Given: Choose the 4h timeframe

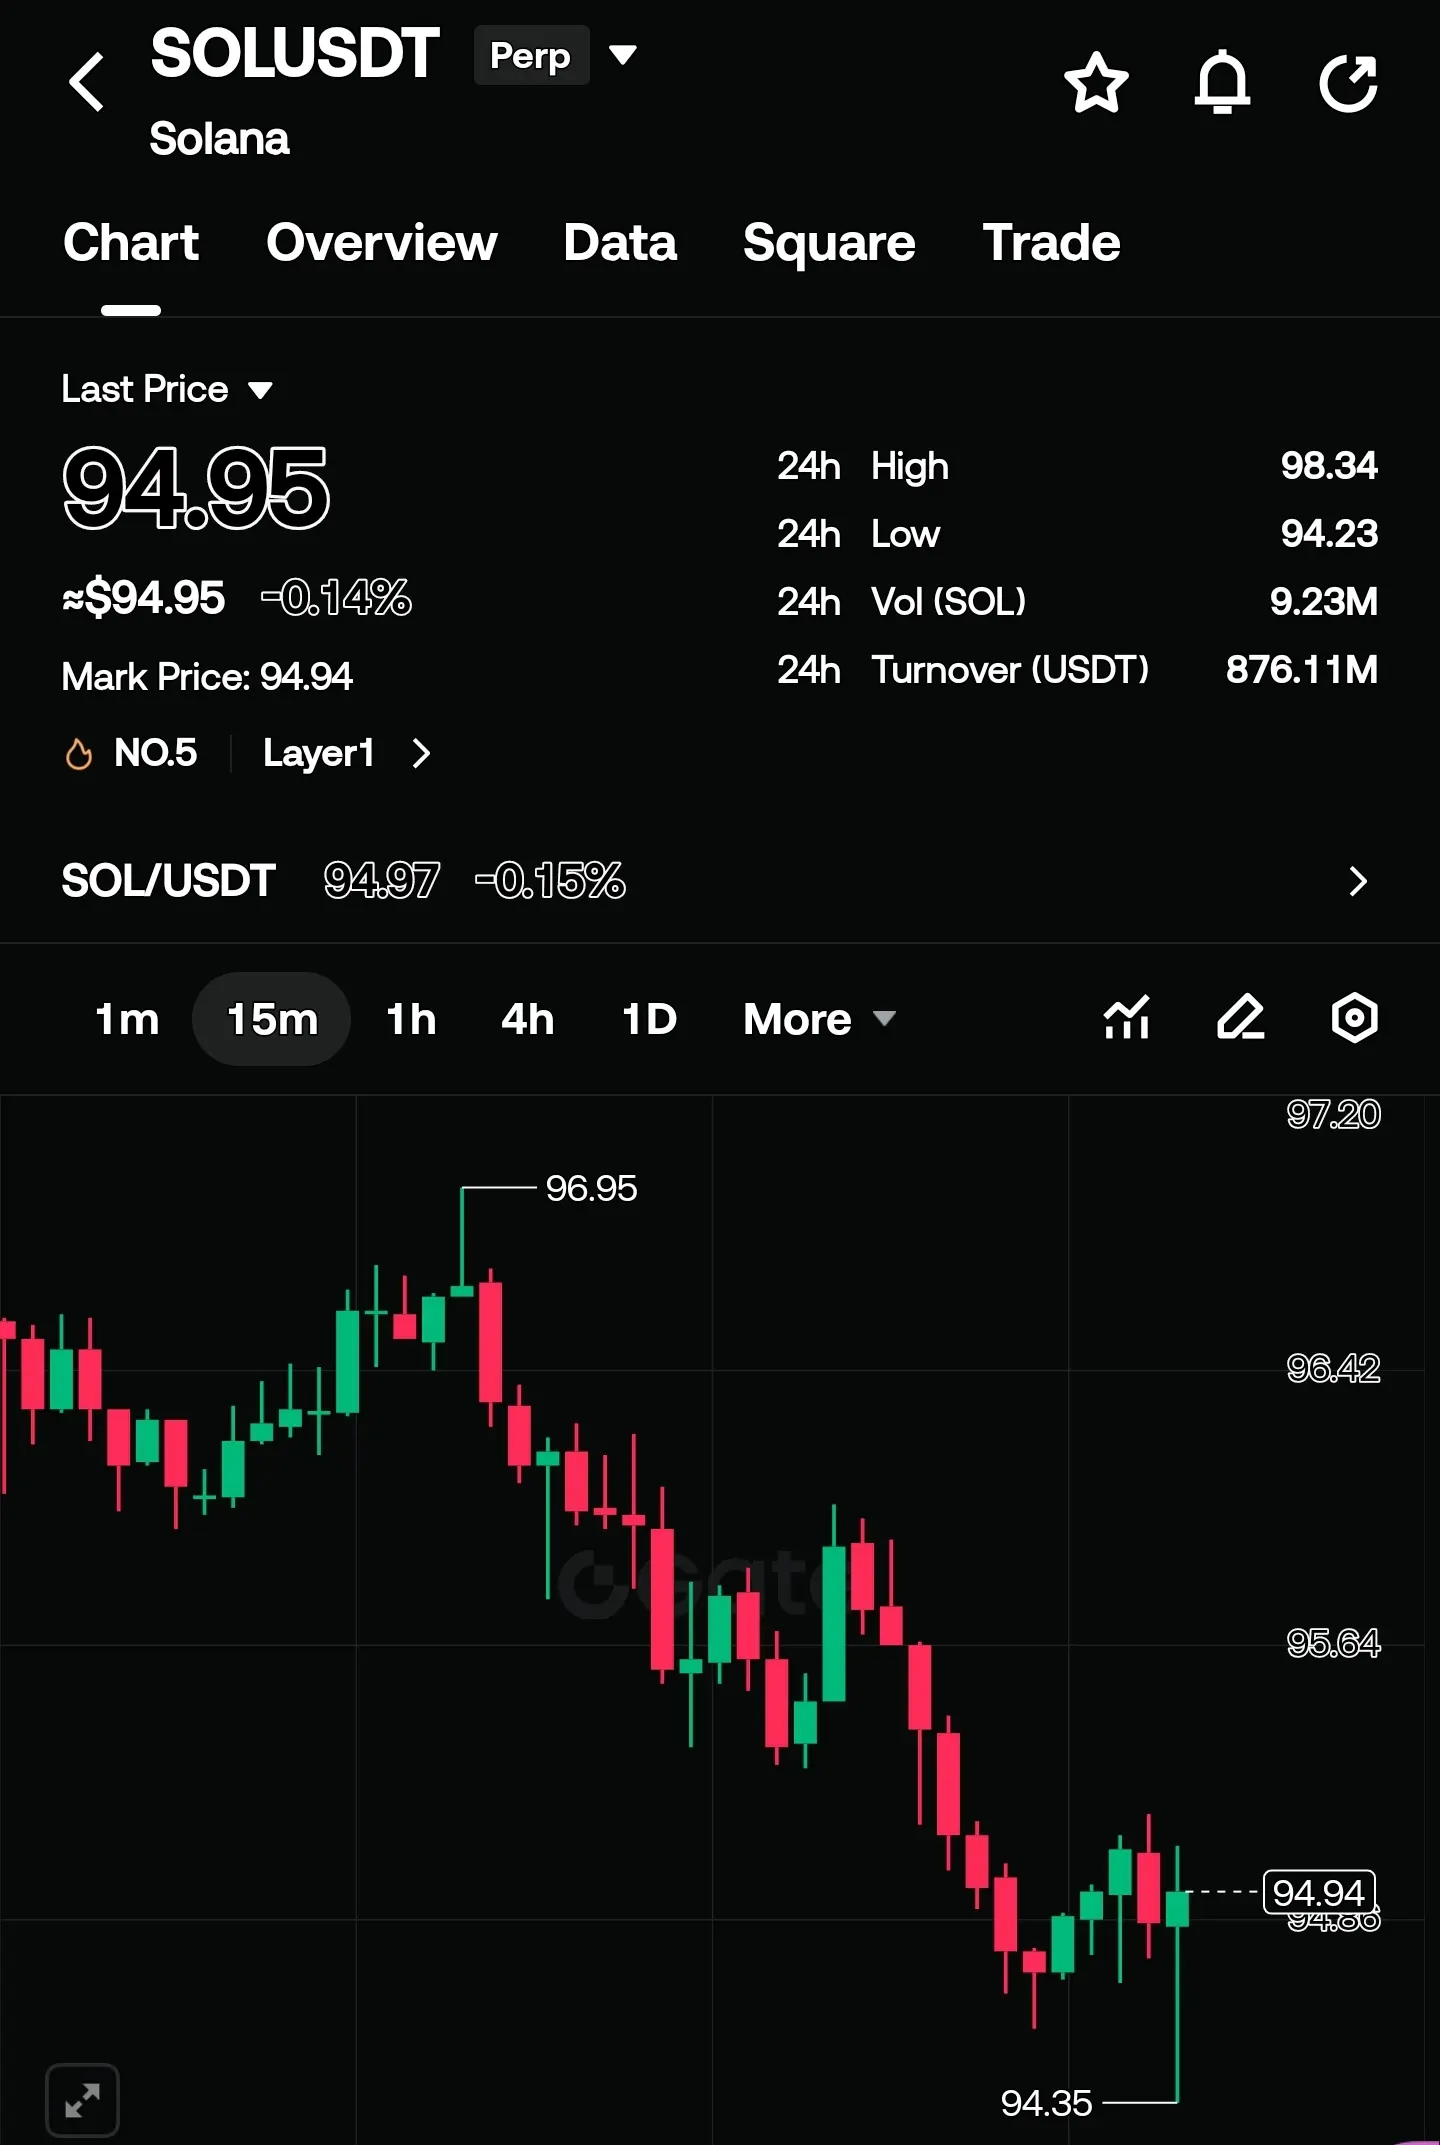Looking at the screenshot, I should click(x=527, y=1019).
